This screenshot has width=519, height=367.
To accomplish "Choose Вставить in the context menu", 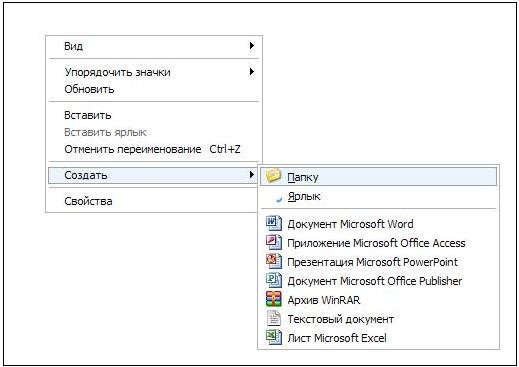I will tap(154, 115).
